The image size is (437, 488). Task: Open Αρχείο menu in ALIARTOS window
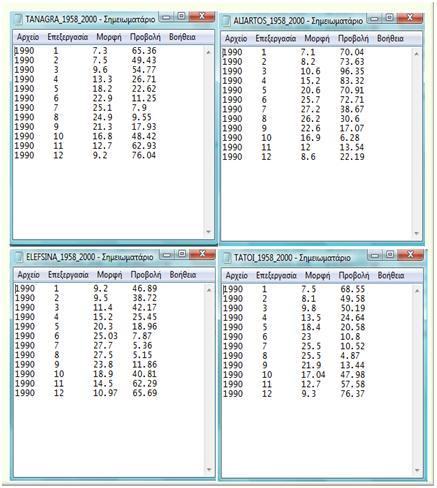[236, 39]
